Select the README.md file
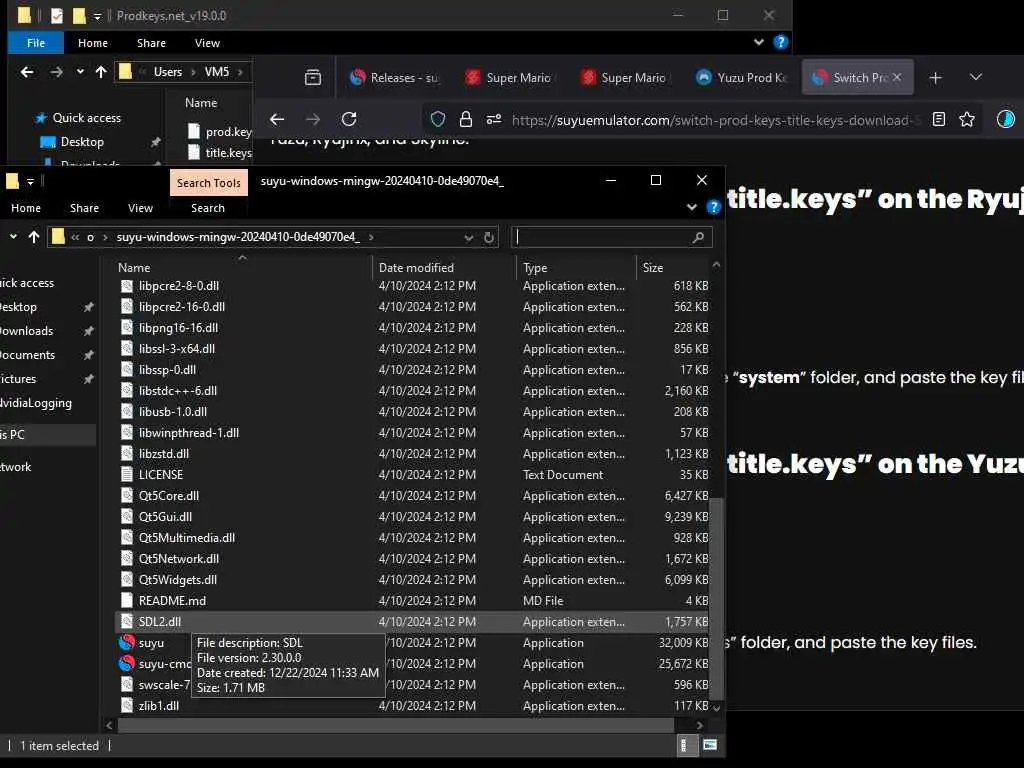Viewport: 1024px width, 768px height. [172, 601]
